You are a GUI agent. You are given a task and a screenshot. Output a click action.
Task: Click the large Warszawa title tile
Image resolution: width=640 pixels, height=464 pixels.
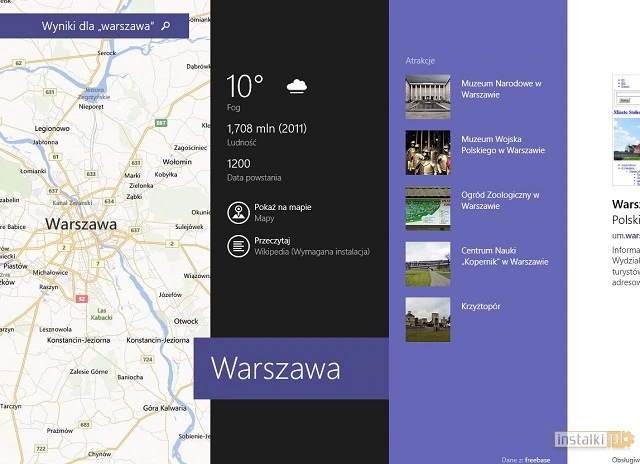click(291, 368)
